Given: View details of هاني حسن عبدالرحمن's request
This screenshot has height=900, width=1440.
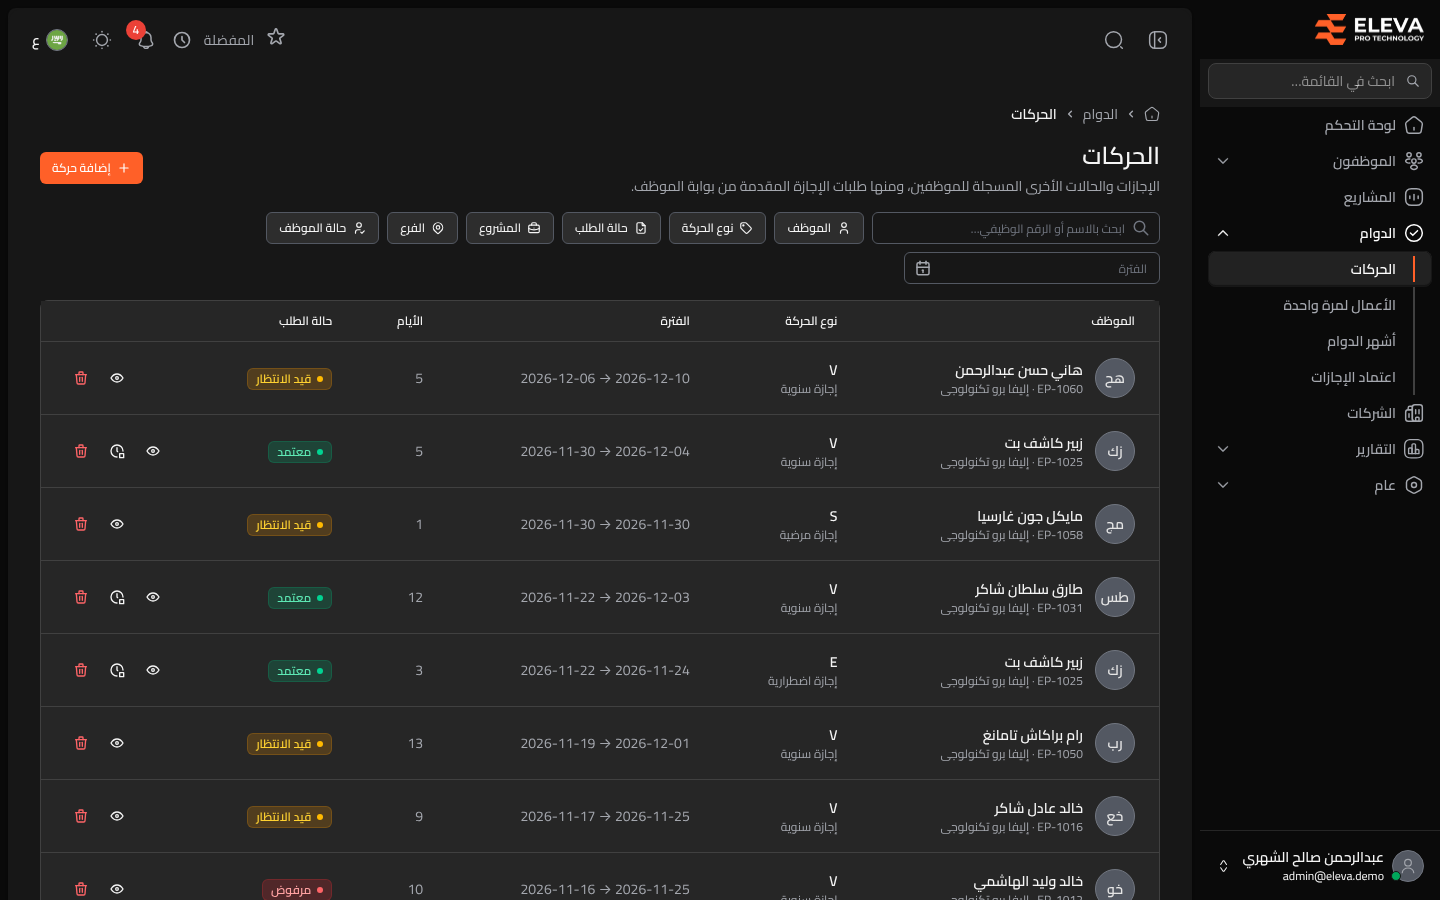Looking at the screenshot, I should 117,378.
